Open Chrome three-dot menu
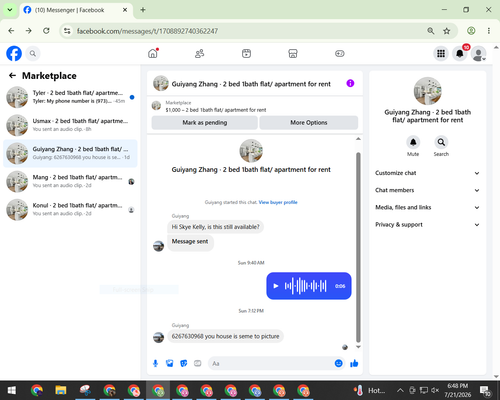 (489, 31)
